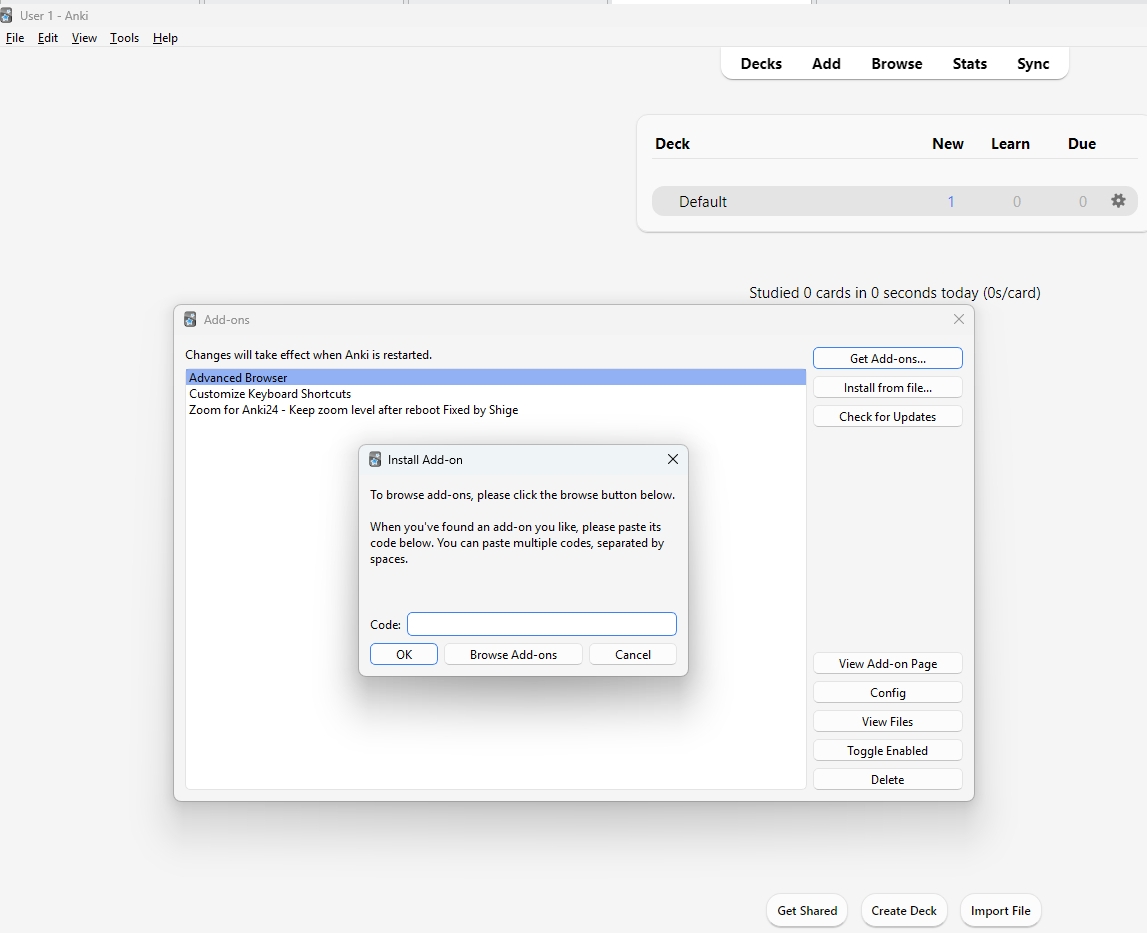Viewport: 1147px width, 933px height.
Task: Click Check for Updates button
Action: click(887, 416)
